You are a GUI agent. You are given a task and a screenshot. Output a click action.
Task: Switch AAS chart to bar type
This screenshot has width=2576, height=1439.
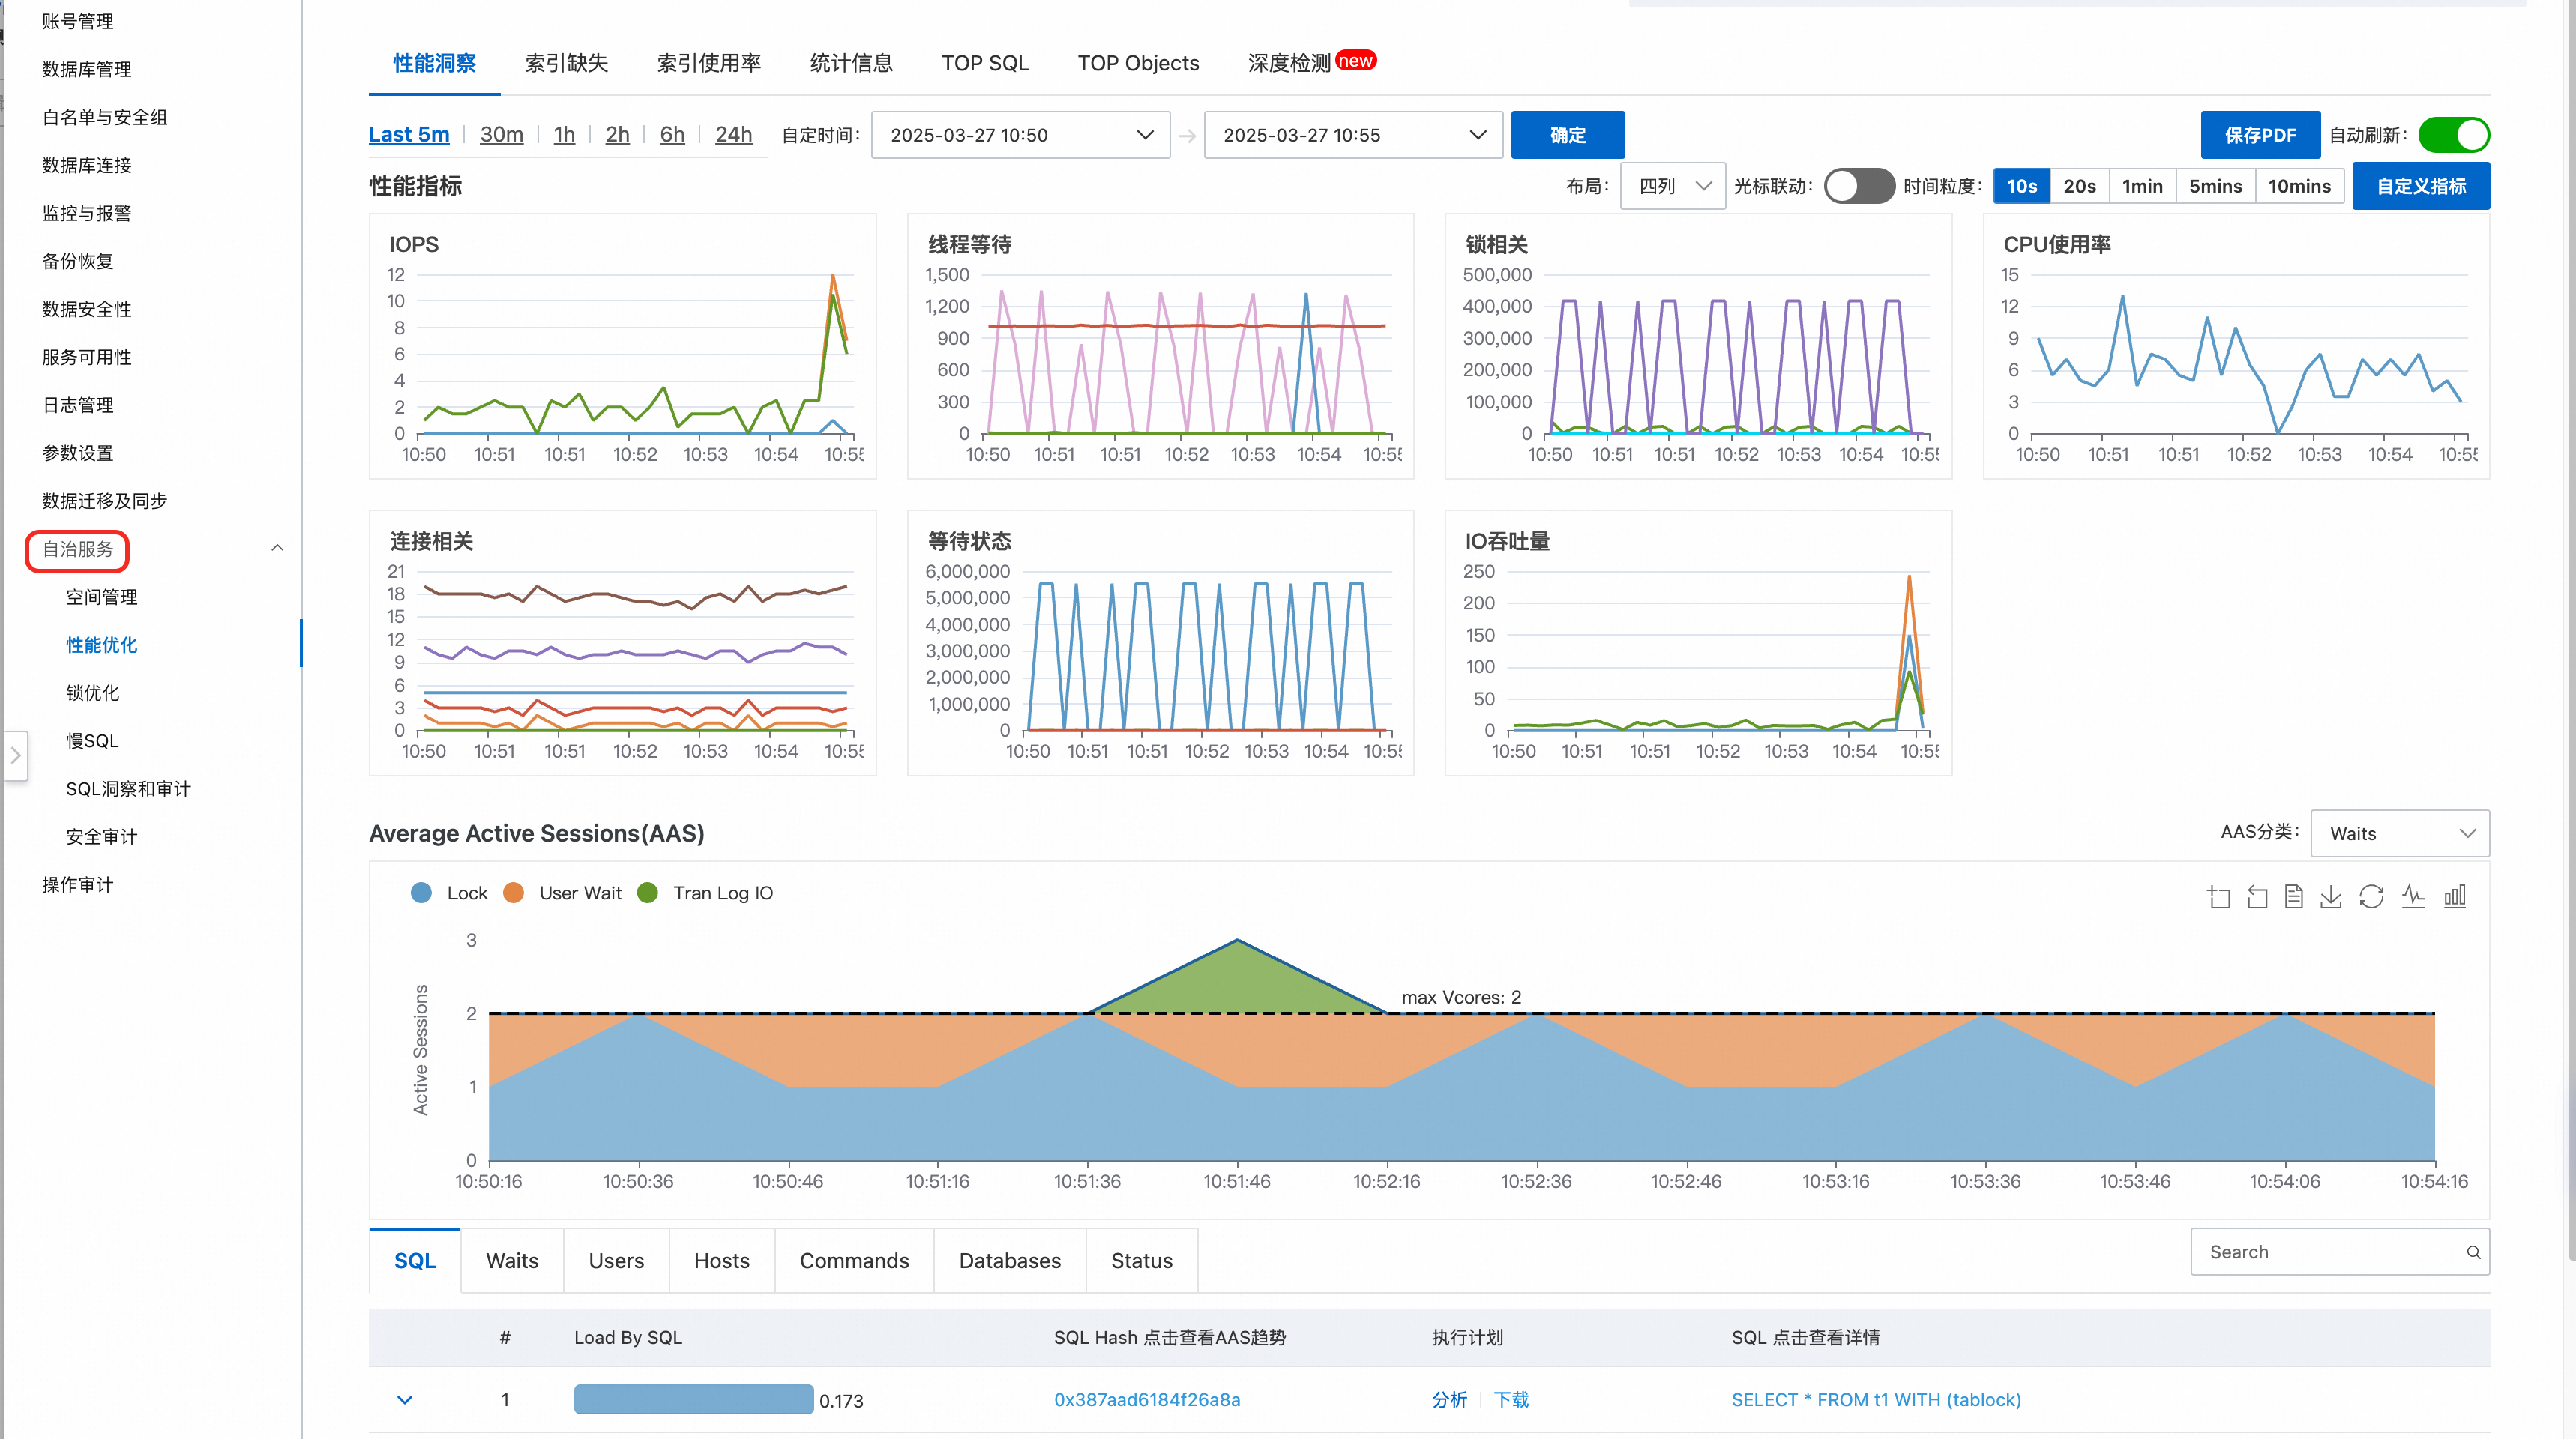(x=2455, y=897)
